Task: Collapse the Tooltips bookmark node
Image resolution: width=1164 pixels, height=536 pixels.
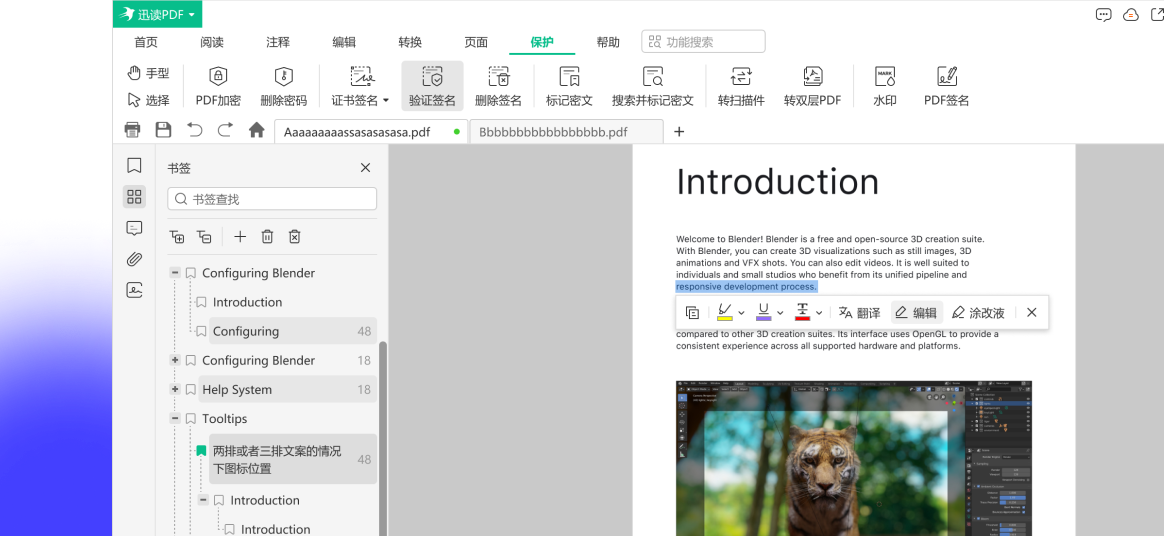Action: point(175,418)
